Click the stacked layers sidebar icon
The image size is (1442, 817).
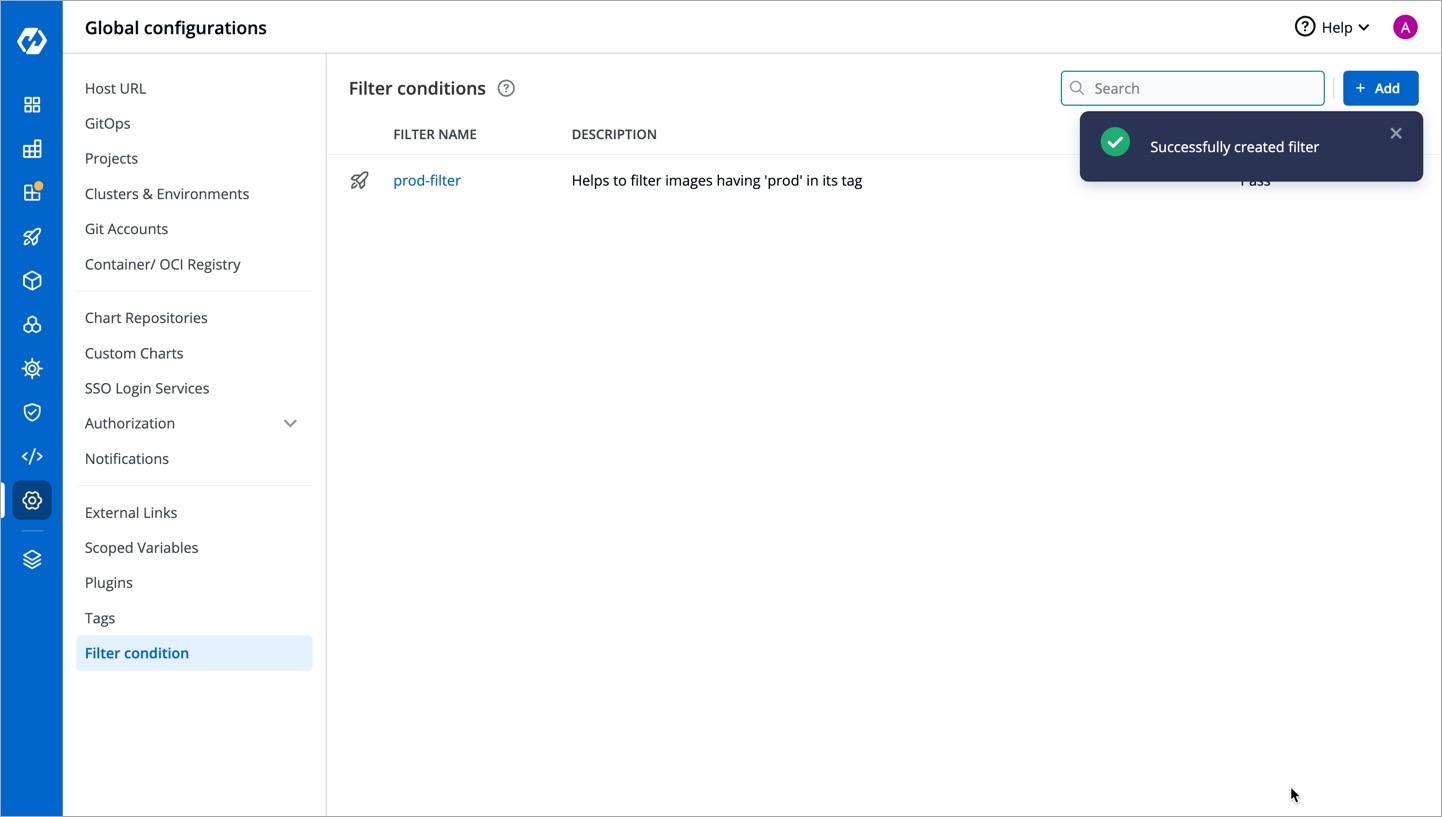[x=32, y=559]
